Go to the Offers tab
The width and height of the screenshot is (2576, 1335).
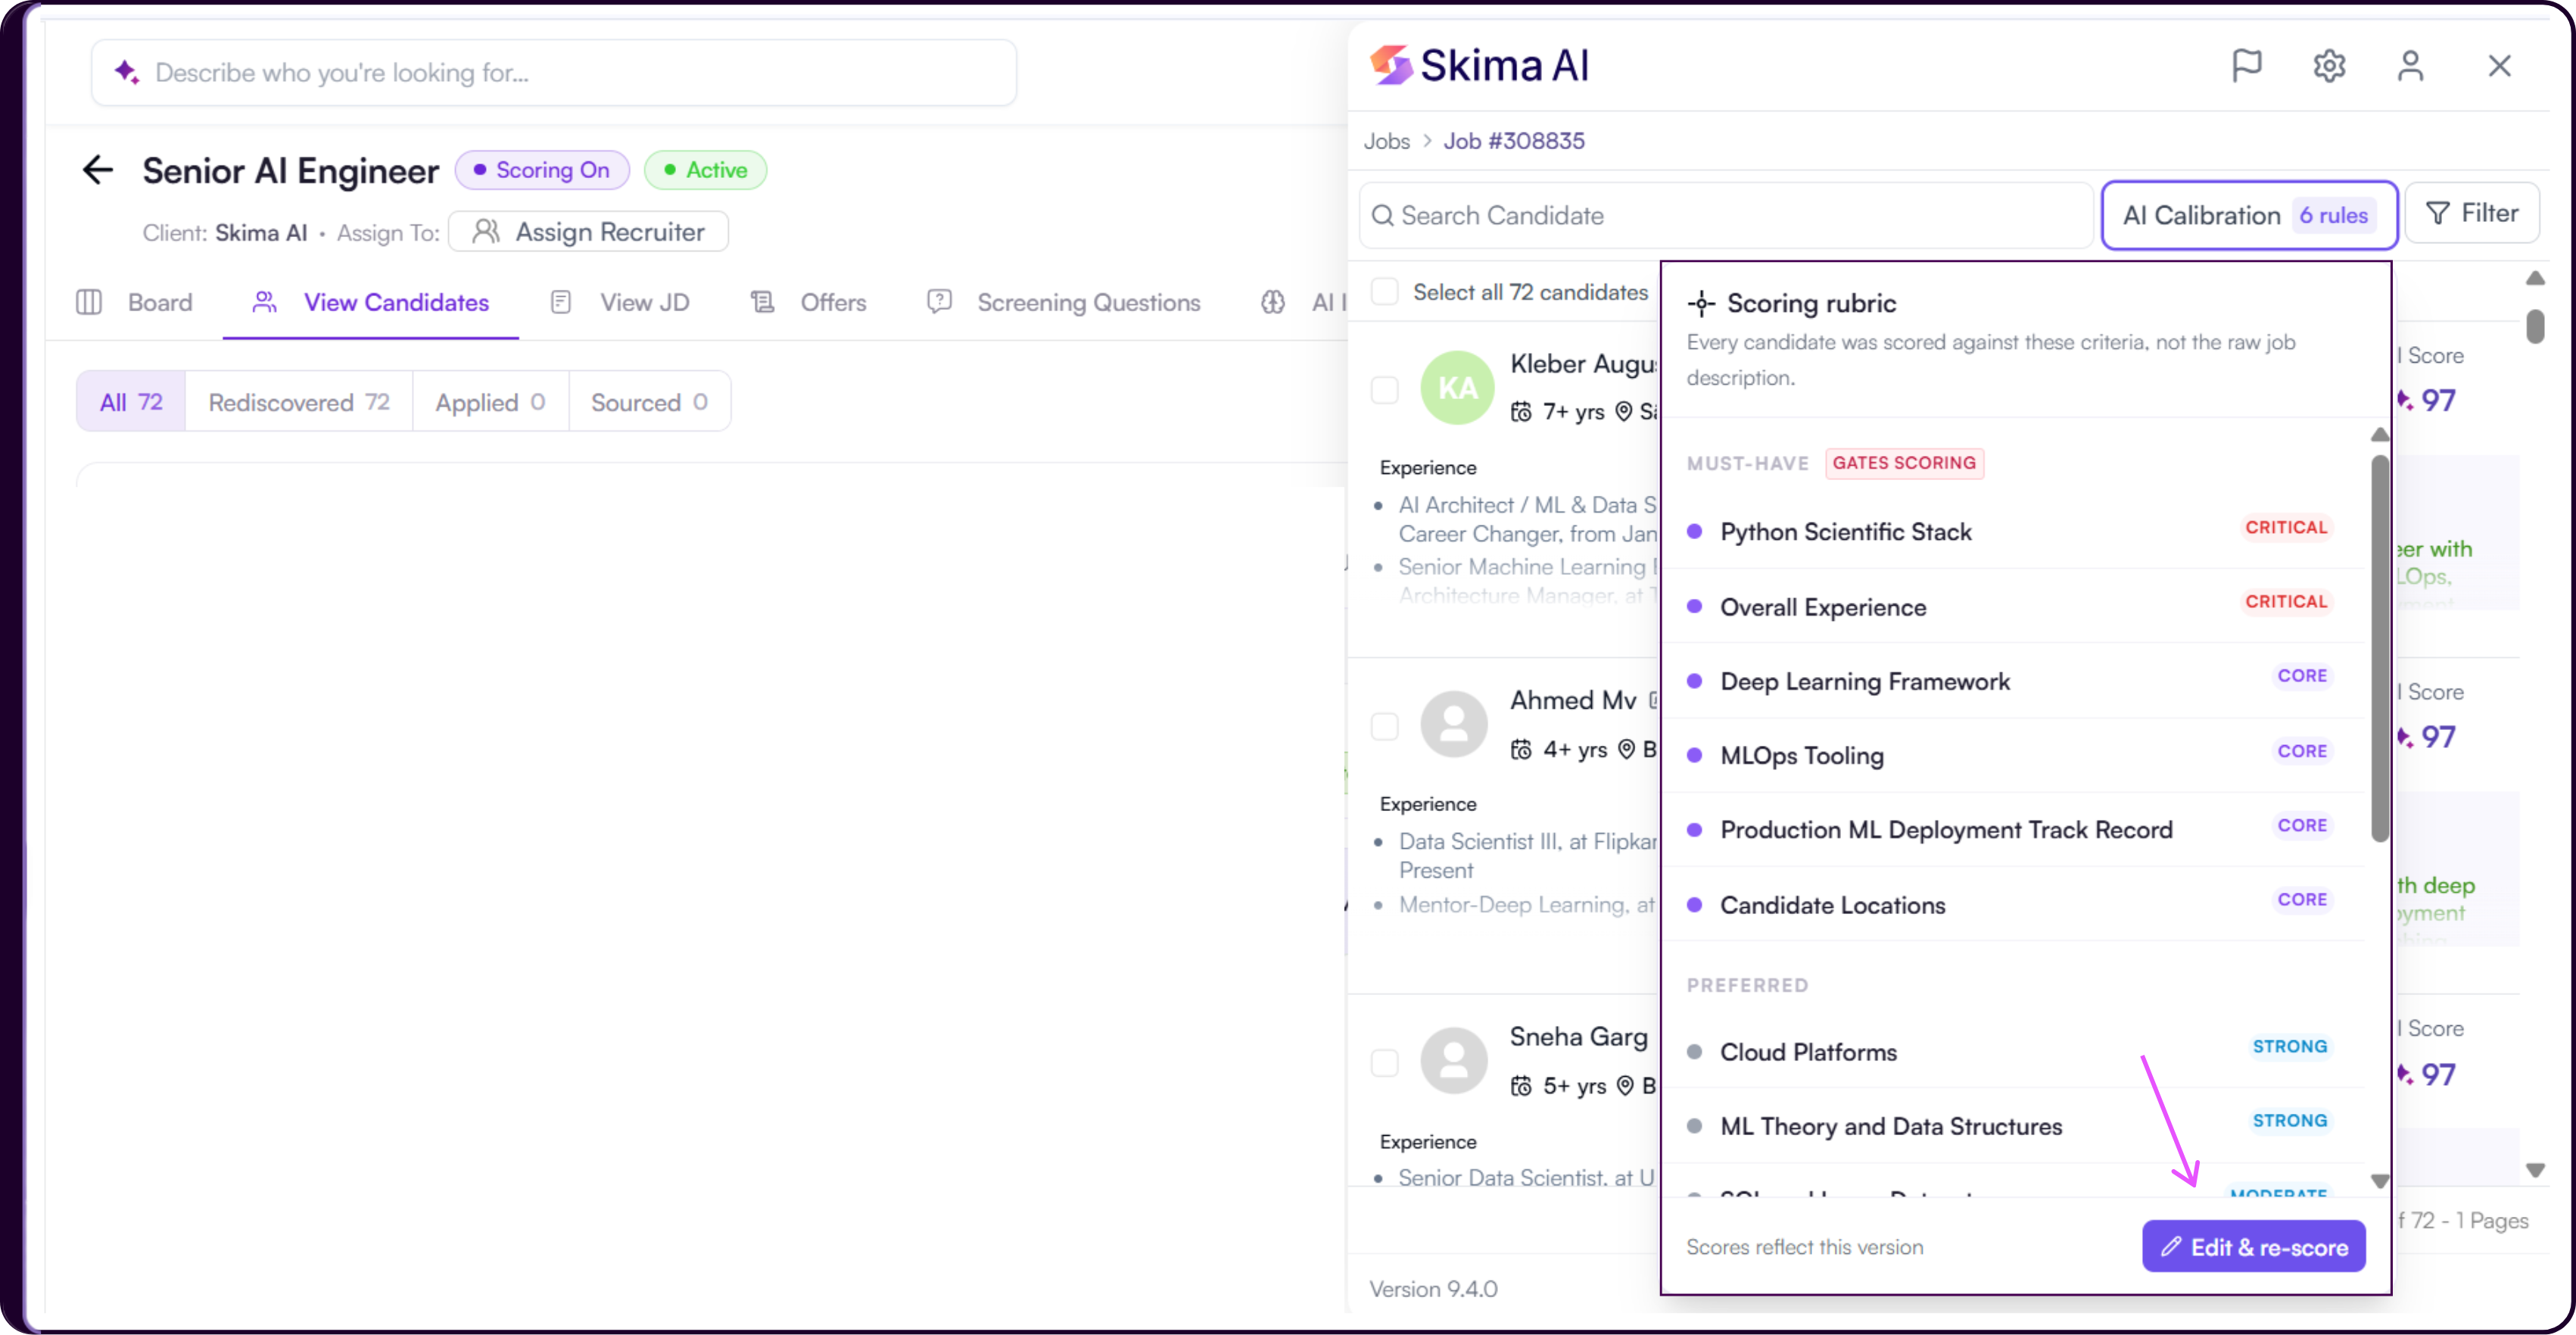(x=809, y=302)
